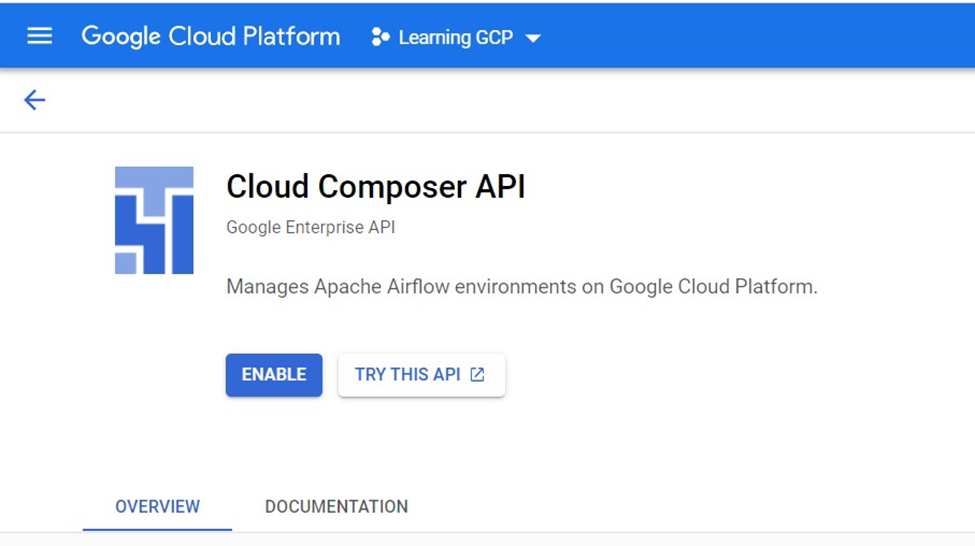
Task: Select the Learning GCP project name
Action: [x=455, y=37]
